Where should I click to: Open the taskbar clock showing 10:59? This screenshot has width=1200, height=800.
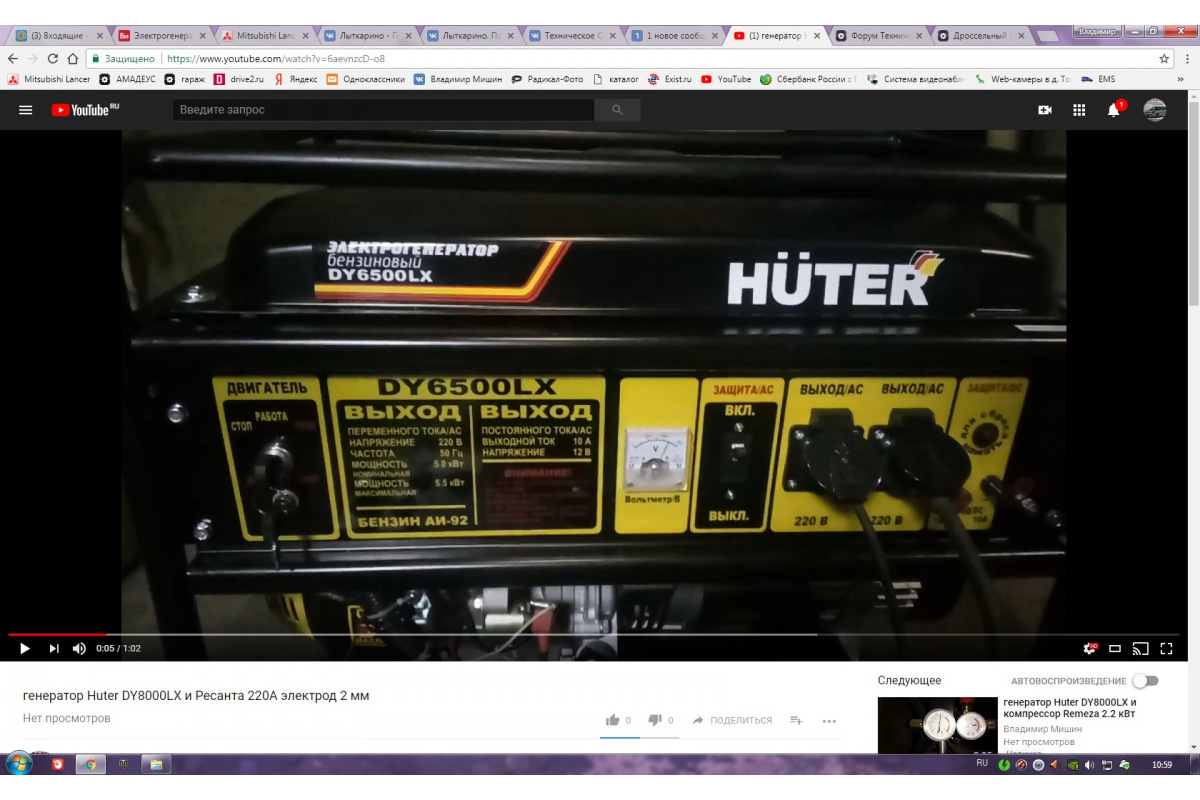click(x=1162, y=764)
